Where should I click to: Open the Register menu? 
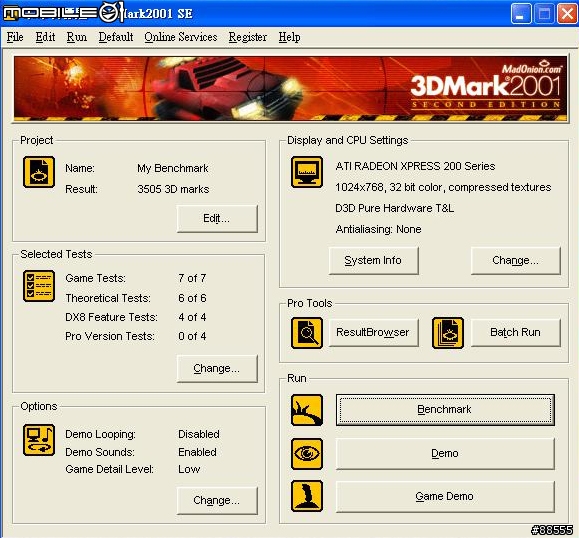(247, 37)
